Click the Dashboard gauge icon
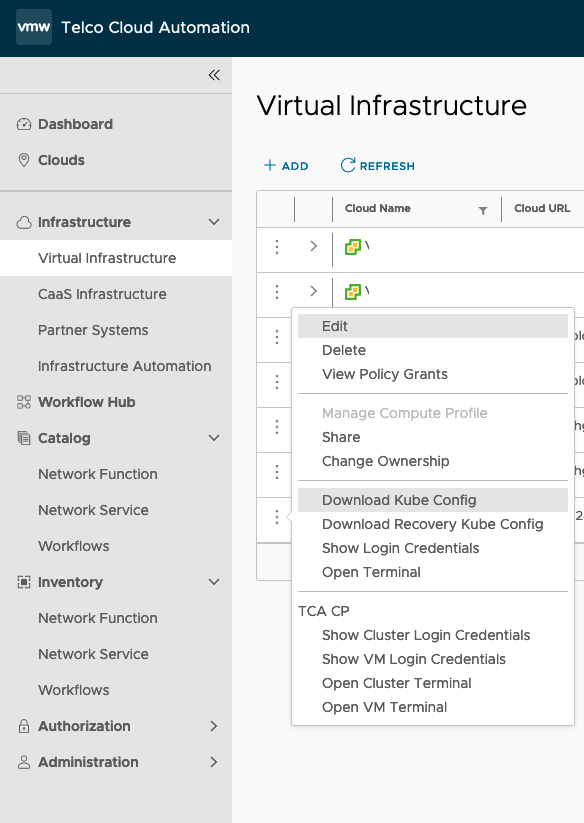584x823 pixels. [24, 124]
